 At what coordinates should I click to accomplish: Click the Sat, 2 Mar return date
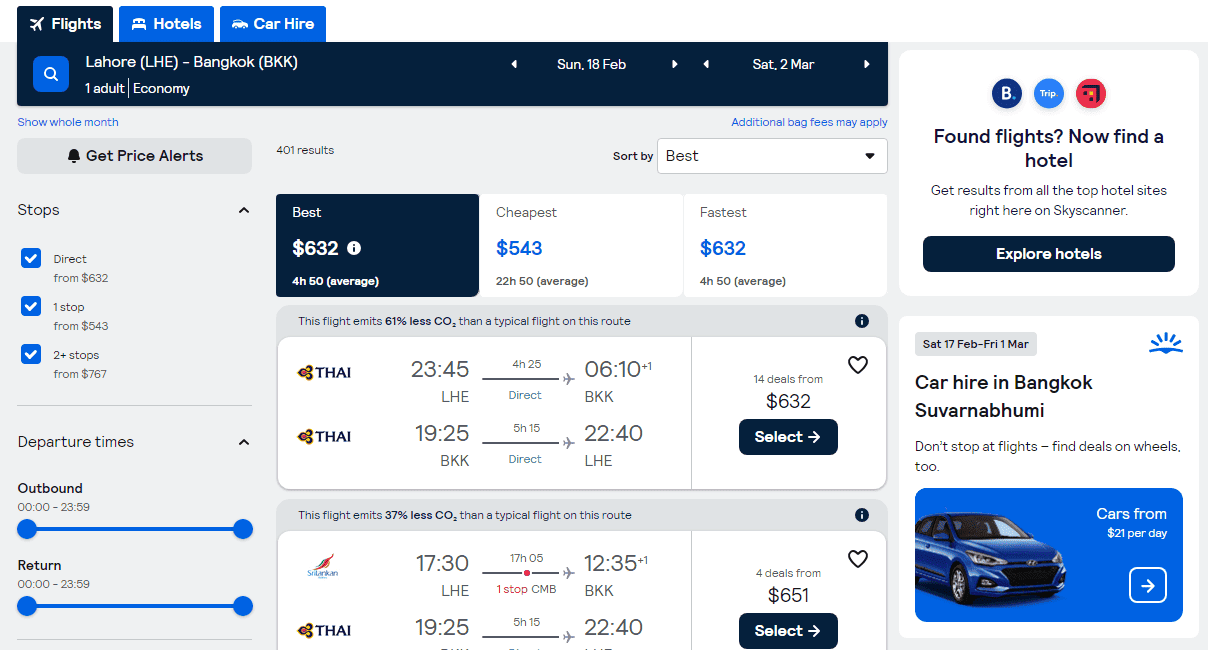pos(784,64)
